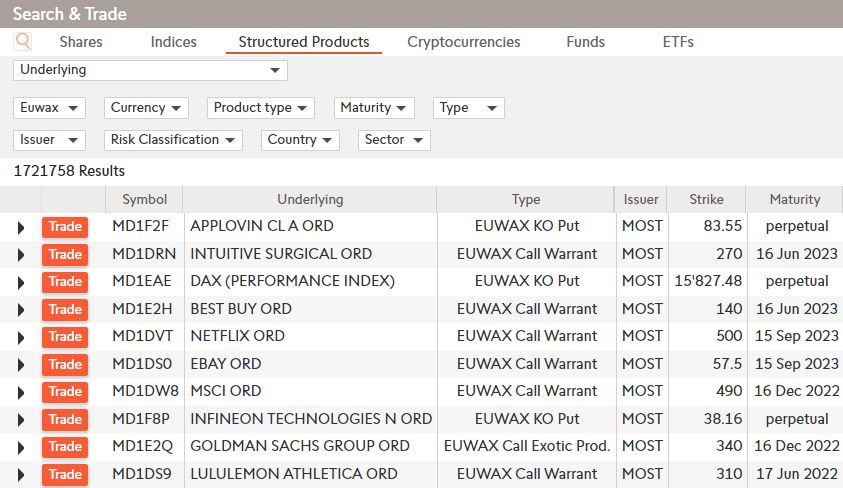This screenshot has width=843, height=488.
Task: Expand the DAX (PERFORMANCE INDEX) row arrow
Action: click(20, 282)
